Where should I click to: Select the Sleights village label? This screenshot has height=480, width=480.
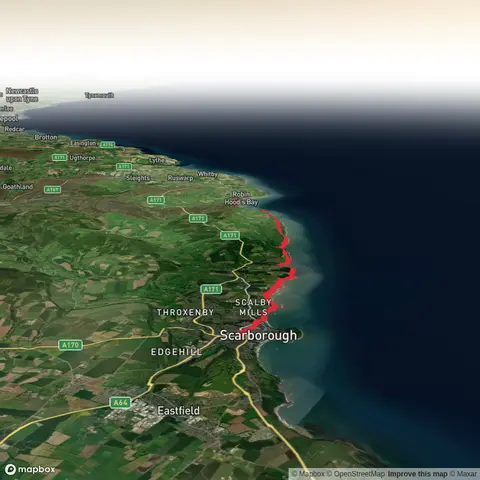point(138,178)
